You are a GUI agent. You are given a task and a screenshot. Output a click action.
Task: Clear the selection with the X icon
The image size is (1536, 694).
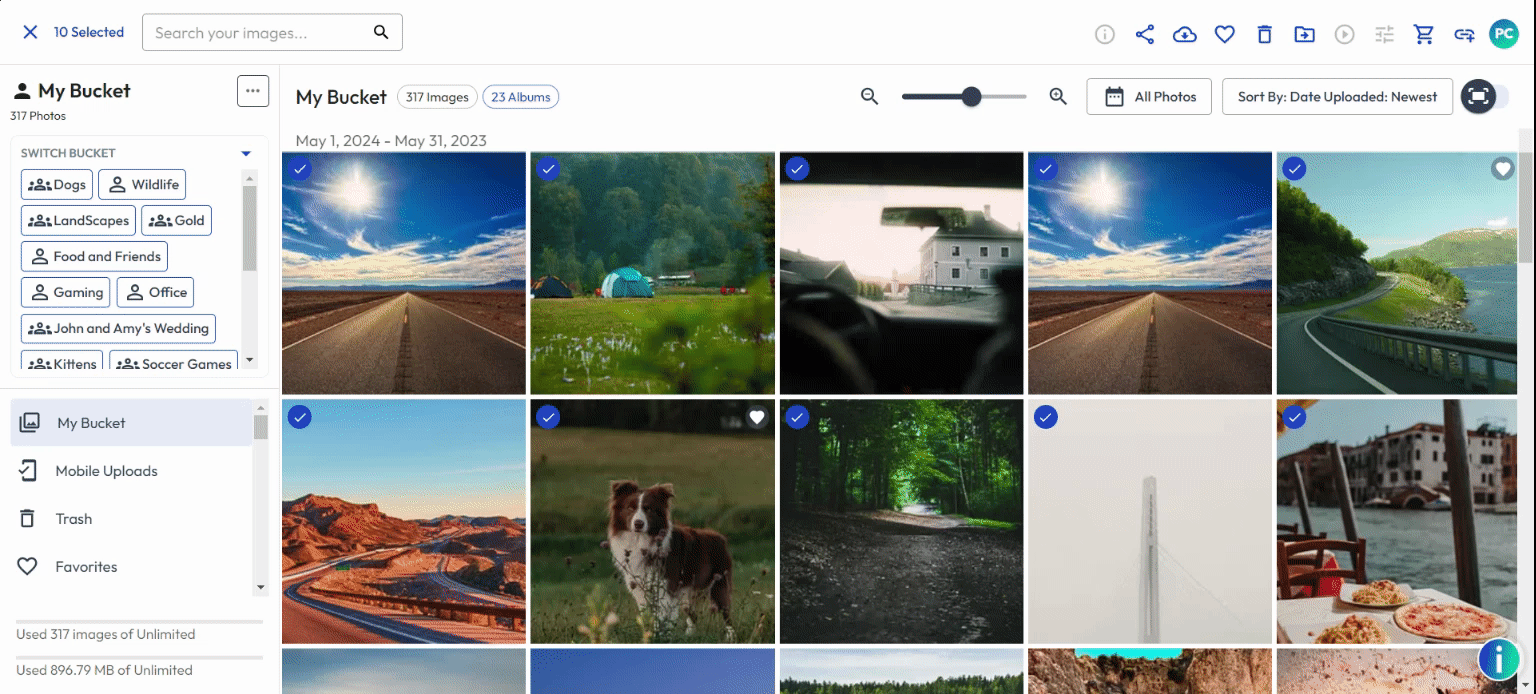tap(30, 32)
